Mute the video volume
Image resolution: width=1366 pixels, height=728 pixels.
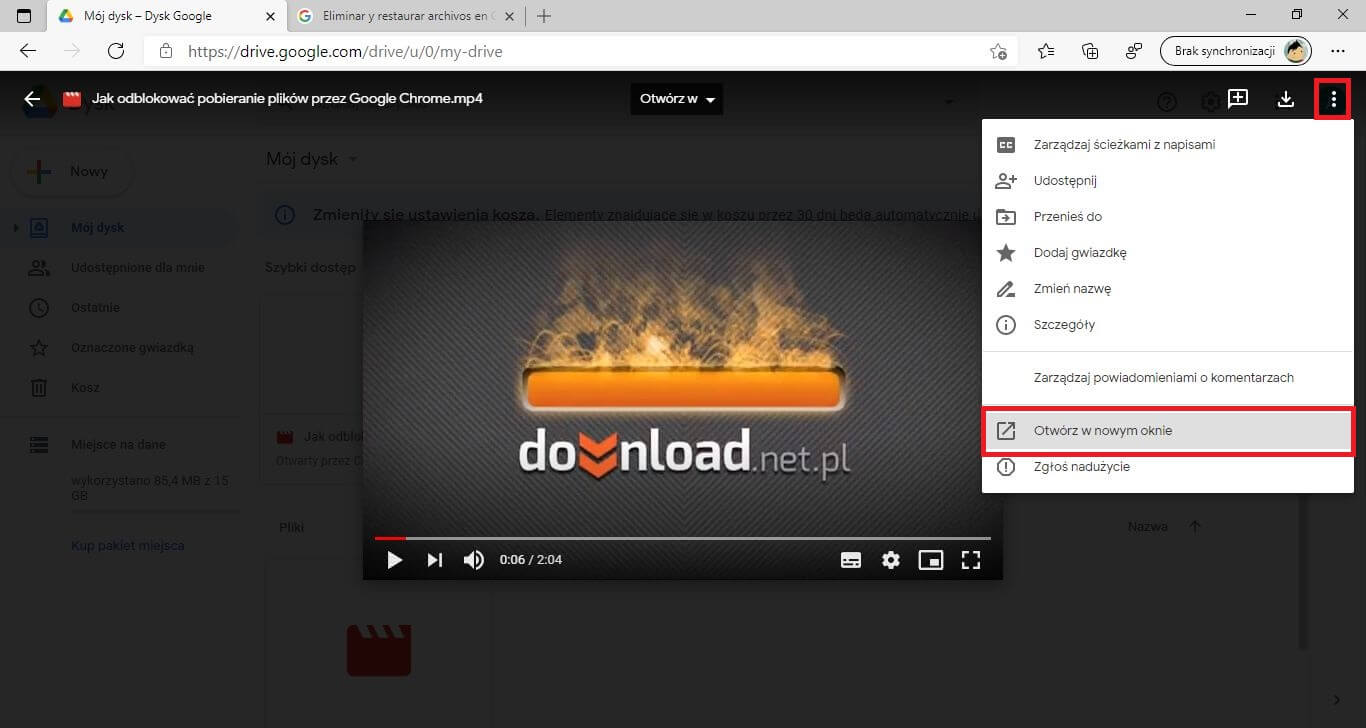pyautogui.click(x=474, y=560)
